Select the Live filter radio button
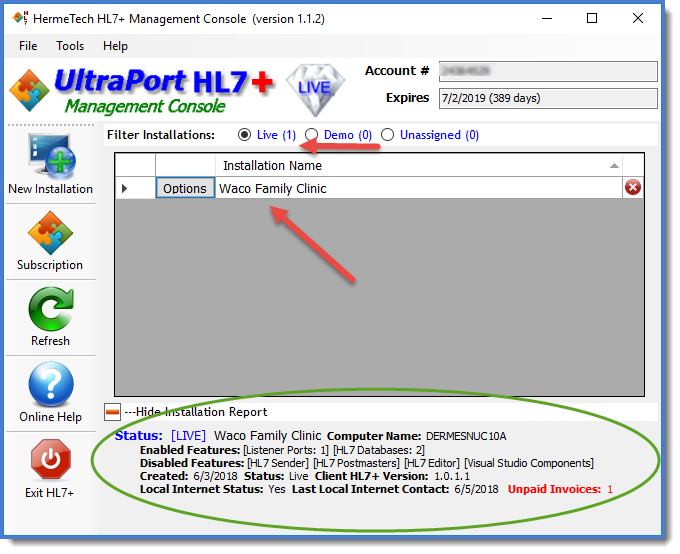Viewport: 680px width, 554px height. [245, 135]
